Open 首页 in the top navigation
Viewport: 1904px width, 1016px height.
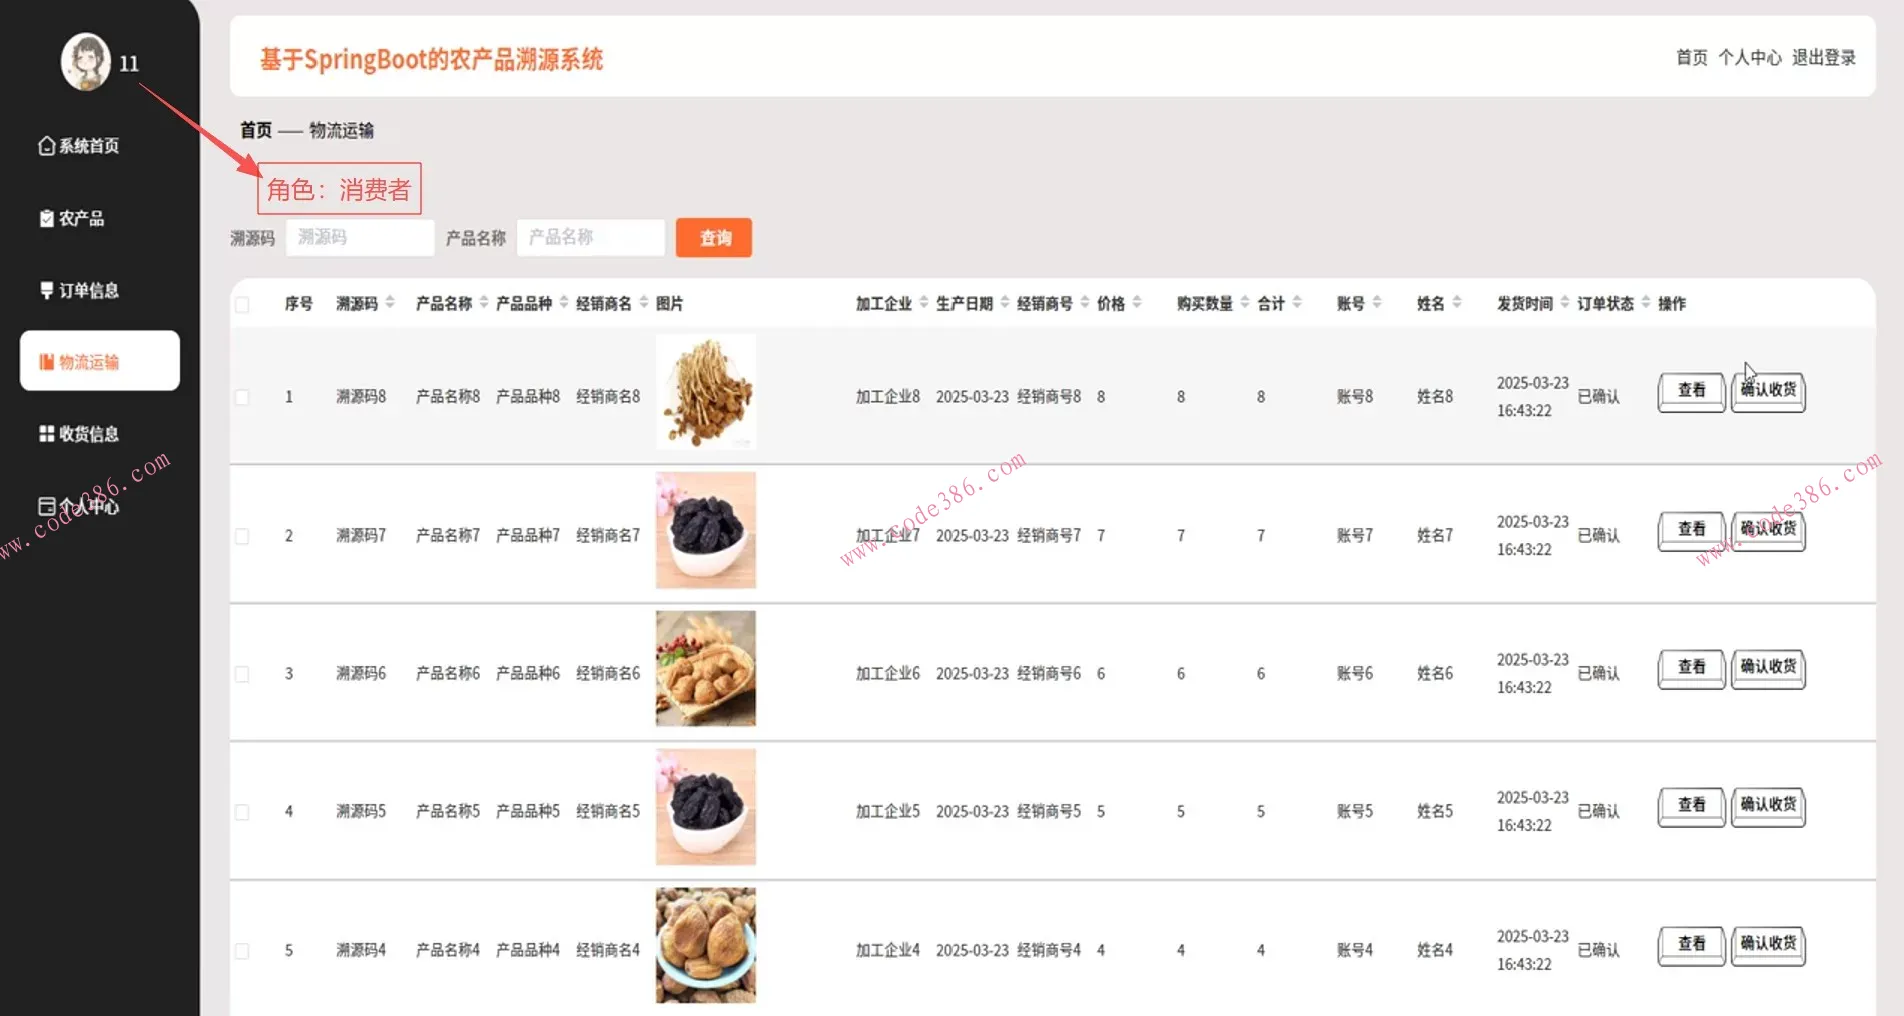tap(1691, 57)
